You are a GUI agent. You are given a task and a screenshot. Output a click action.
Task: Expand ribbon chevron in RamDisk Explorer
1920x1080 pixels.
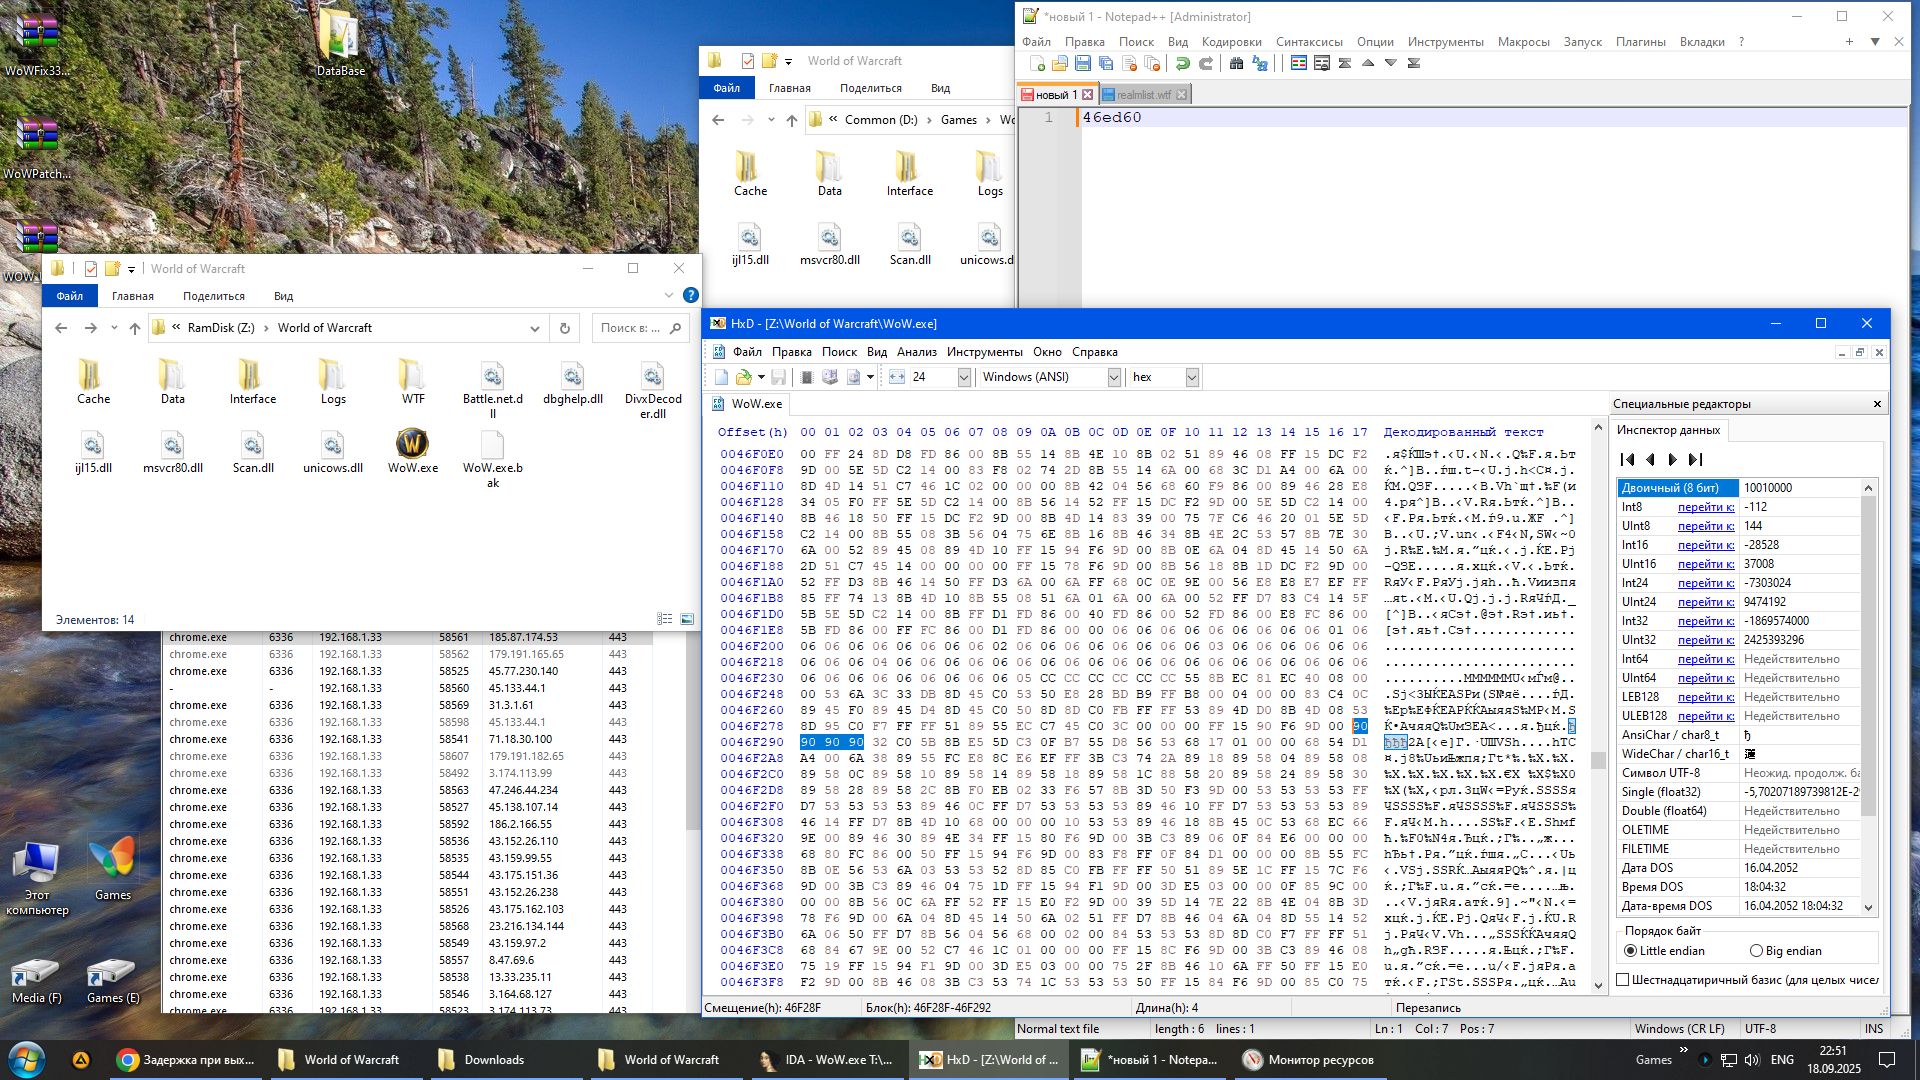(x=669, y=295)
